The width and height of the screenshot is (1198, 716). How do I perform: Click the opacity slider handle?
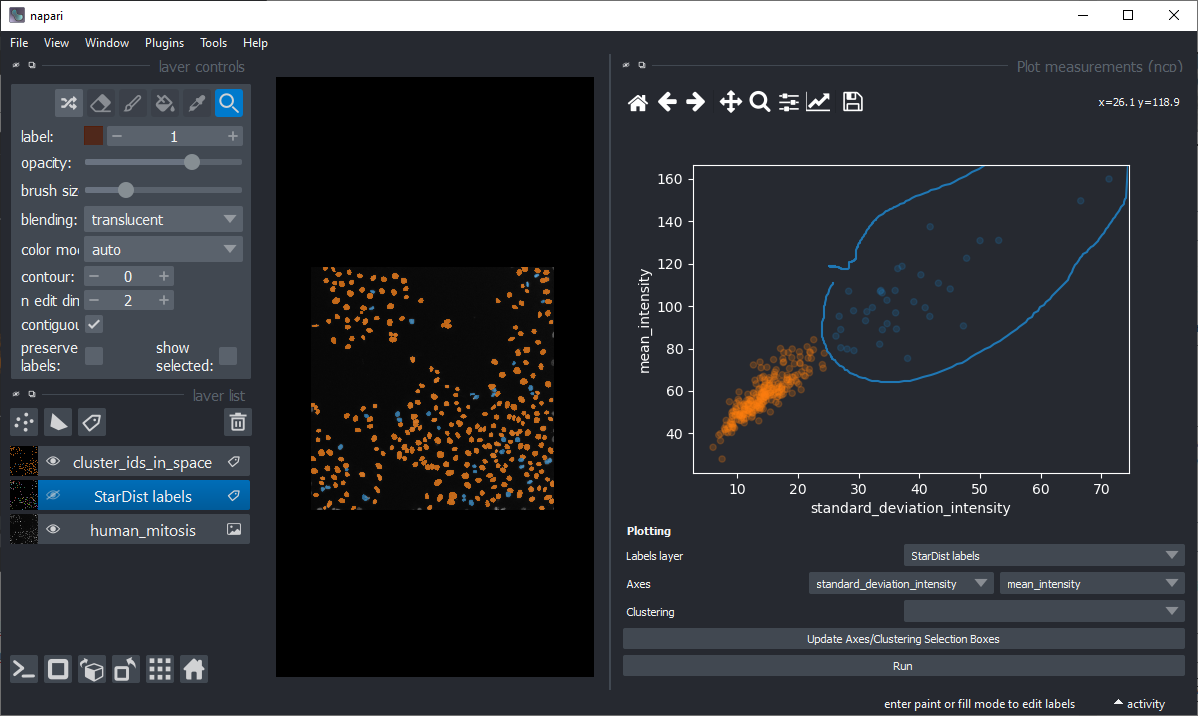[192, 162]
